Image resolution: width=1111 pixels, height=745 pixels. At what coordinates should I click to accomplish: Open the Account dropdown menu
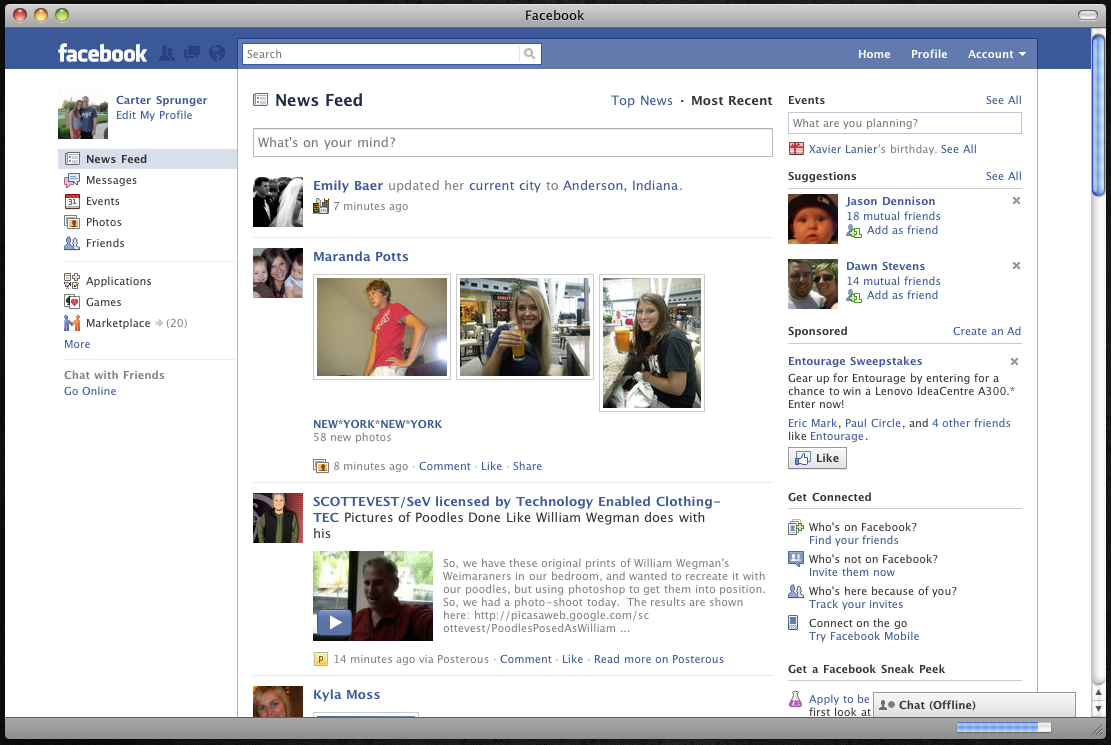[x=996, y=54]
